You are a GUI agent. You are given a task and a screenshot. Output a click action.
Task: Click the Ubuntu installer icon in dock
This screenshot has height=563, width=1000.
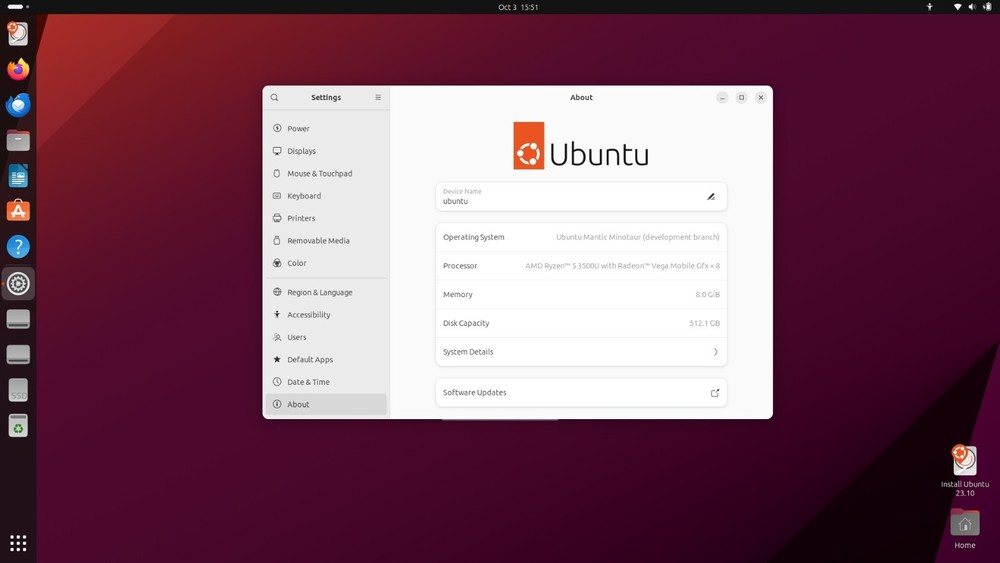point(18,33)
